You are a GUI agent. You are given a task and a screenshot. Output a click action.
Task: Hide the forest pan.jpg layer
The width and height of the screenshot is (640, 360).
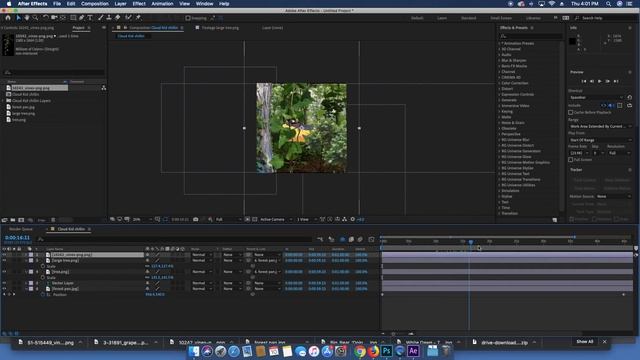[4, 289]
